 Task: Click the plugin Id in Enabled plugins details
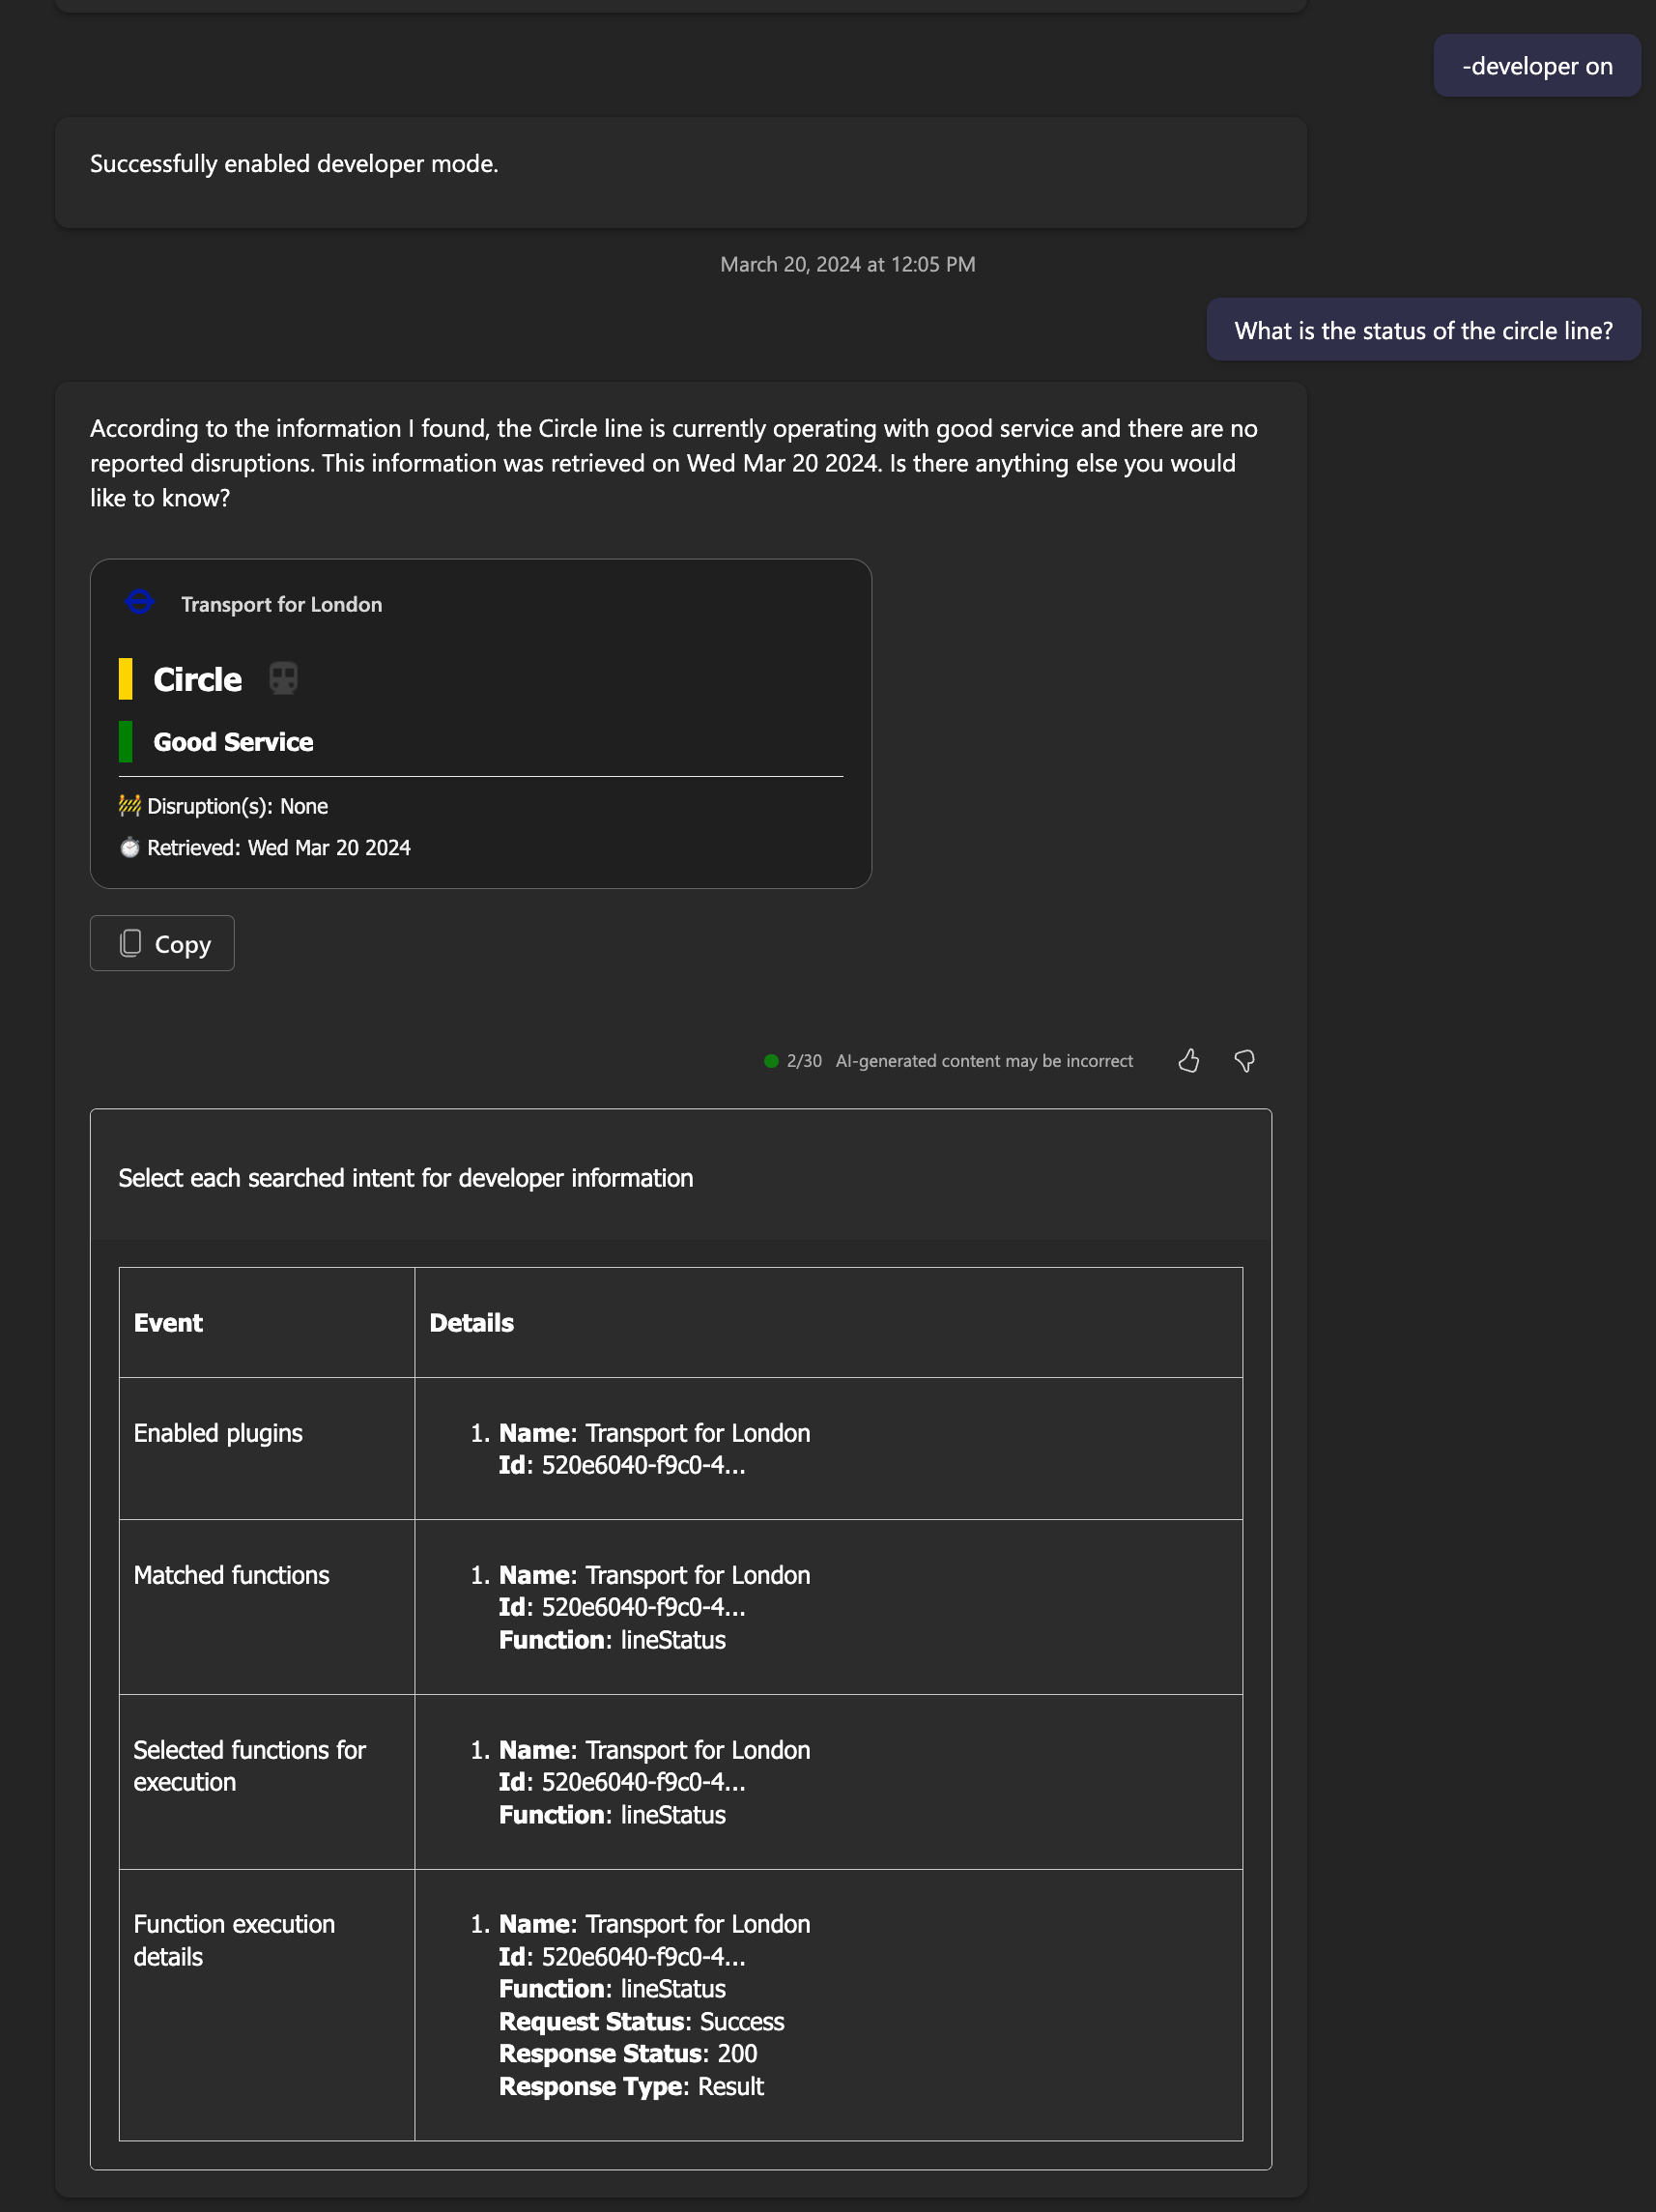point(622,1464)
